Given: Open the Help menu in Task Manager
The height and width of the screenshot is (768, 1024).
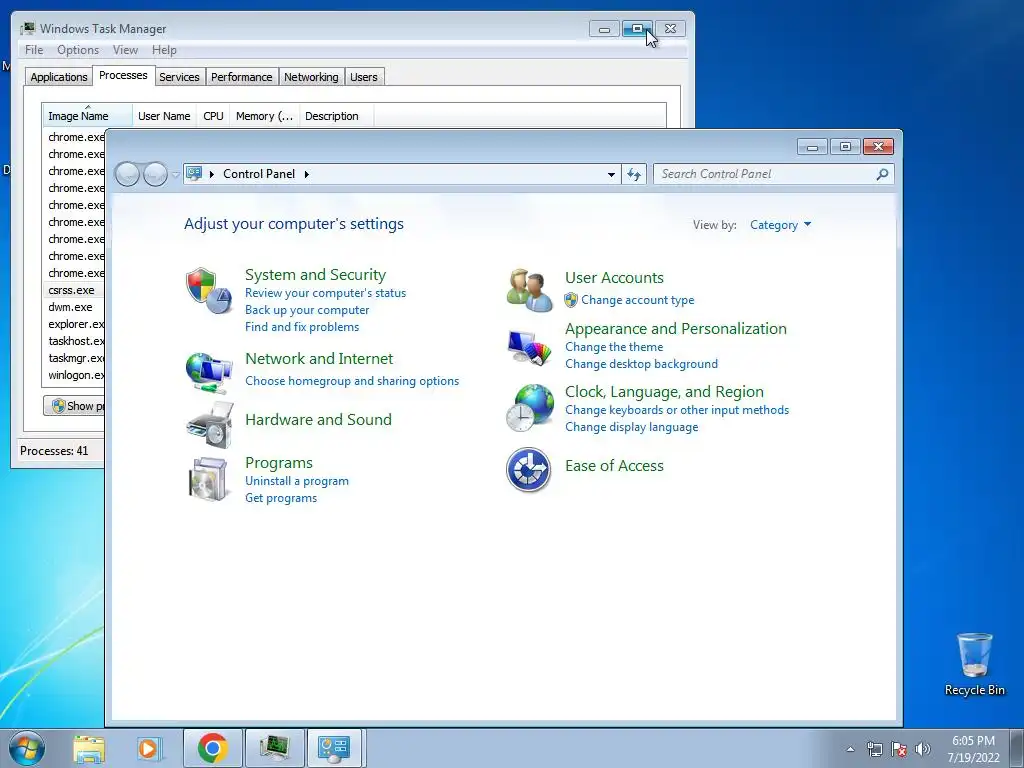Looking at the screenshot, I should [164, 50].
